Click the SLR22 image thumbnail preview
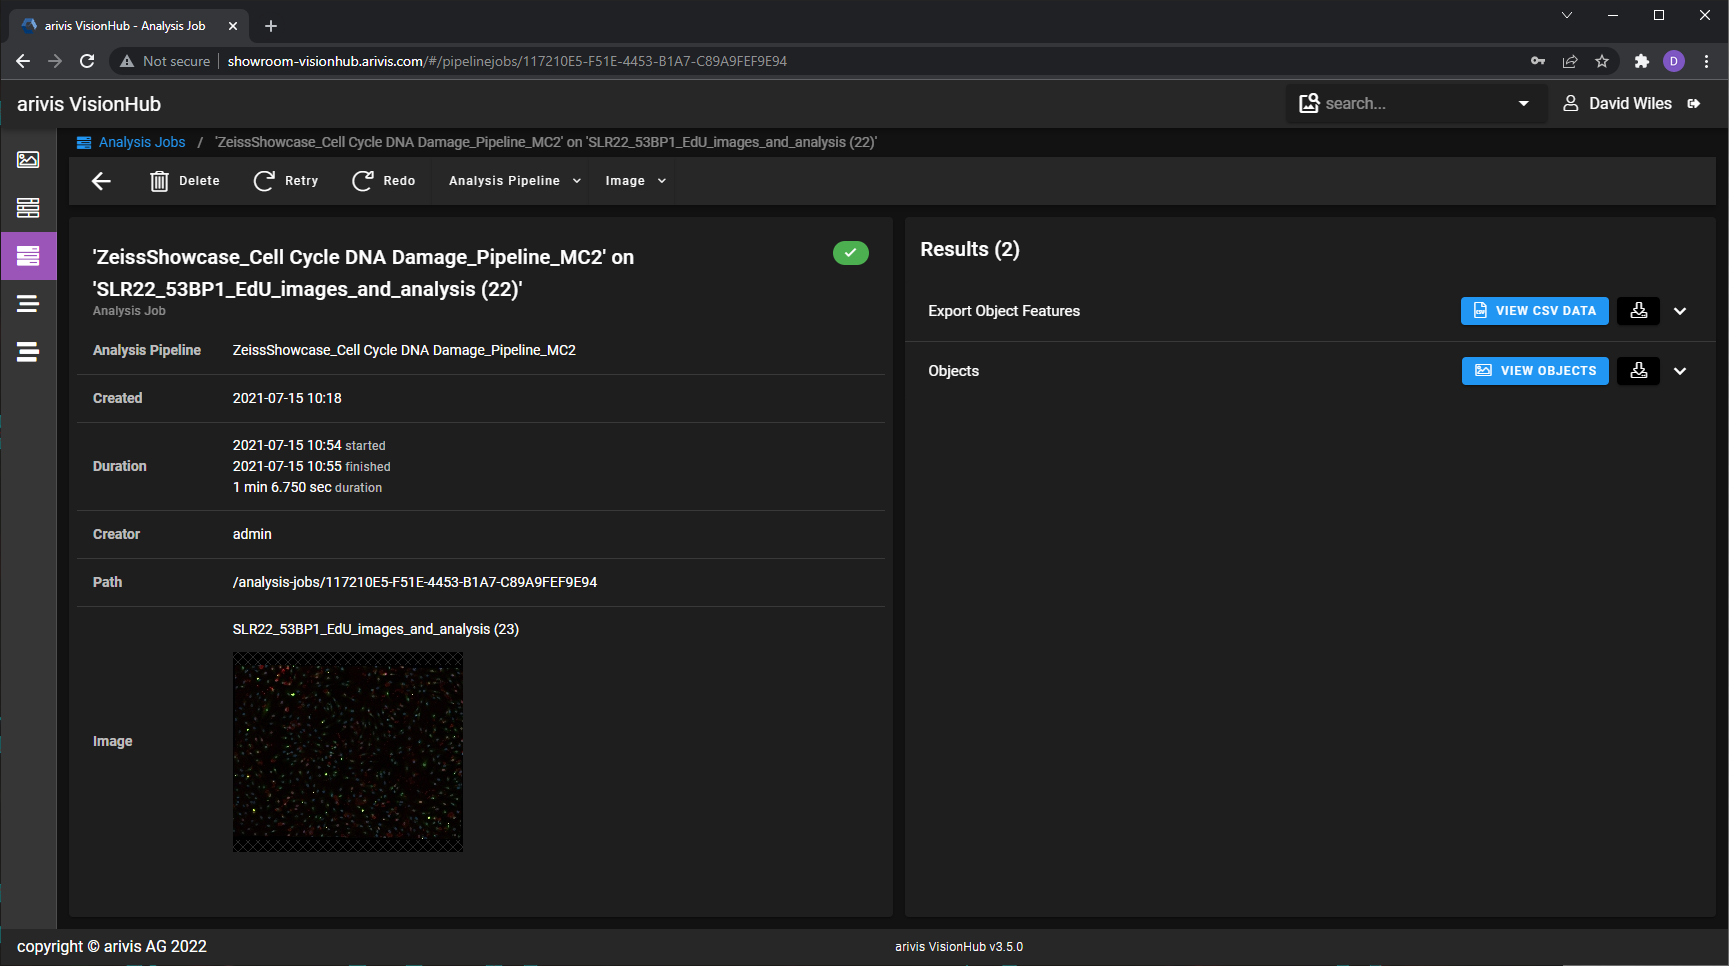Screen dimensions: 1729x966 347,751
